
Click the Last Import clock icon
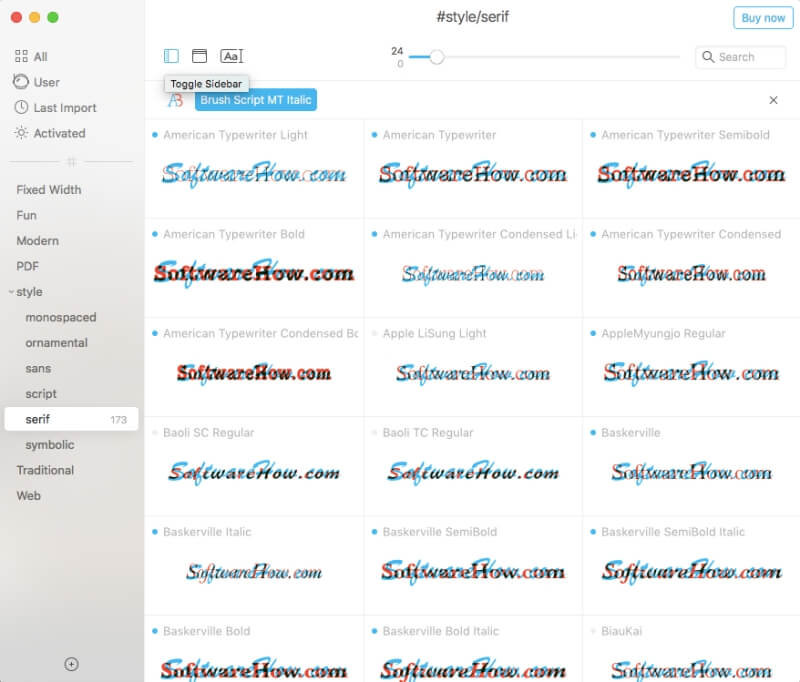[21, 107]
